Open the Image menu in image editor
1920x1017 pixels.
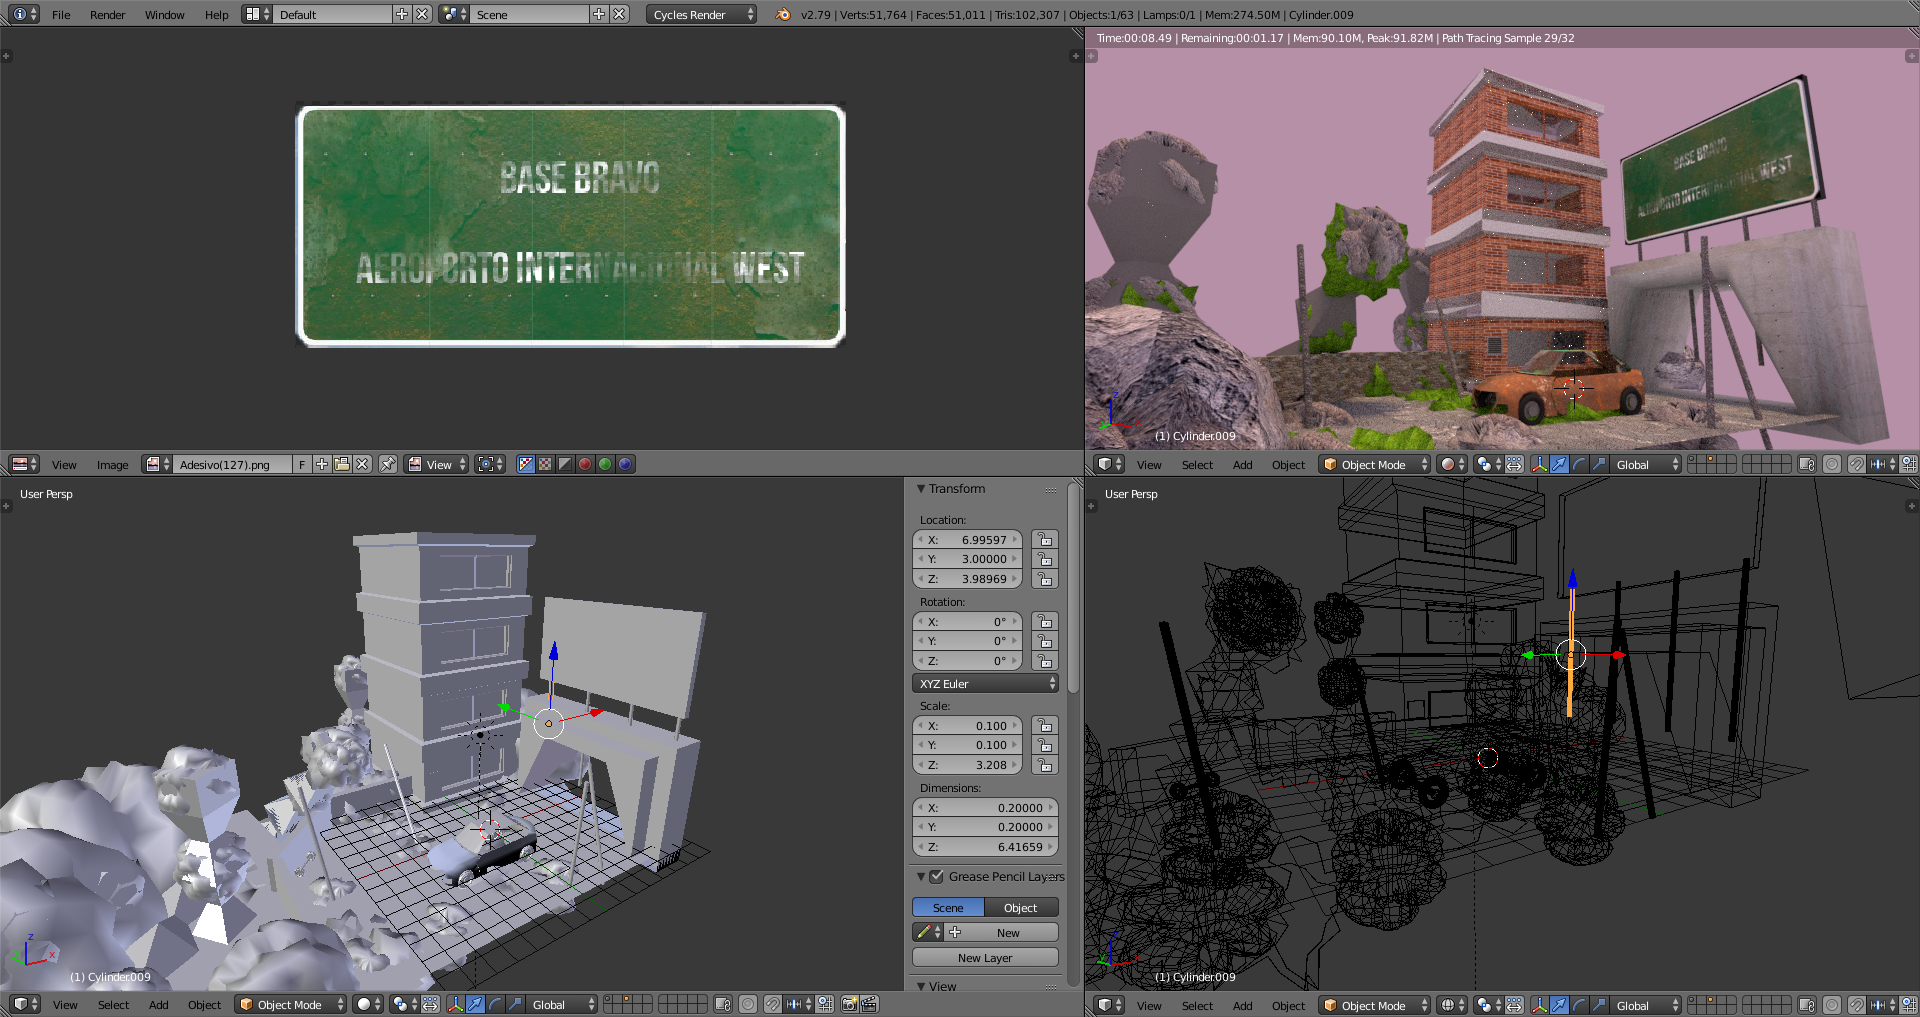[x=112, y=464]
